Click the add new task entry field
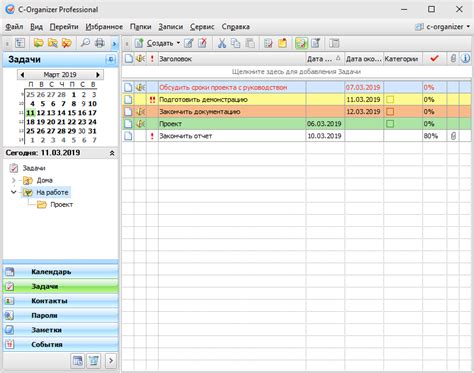474x373 pixels. [x=296, y=72]
